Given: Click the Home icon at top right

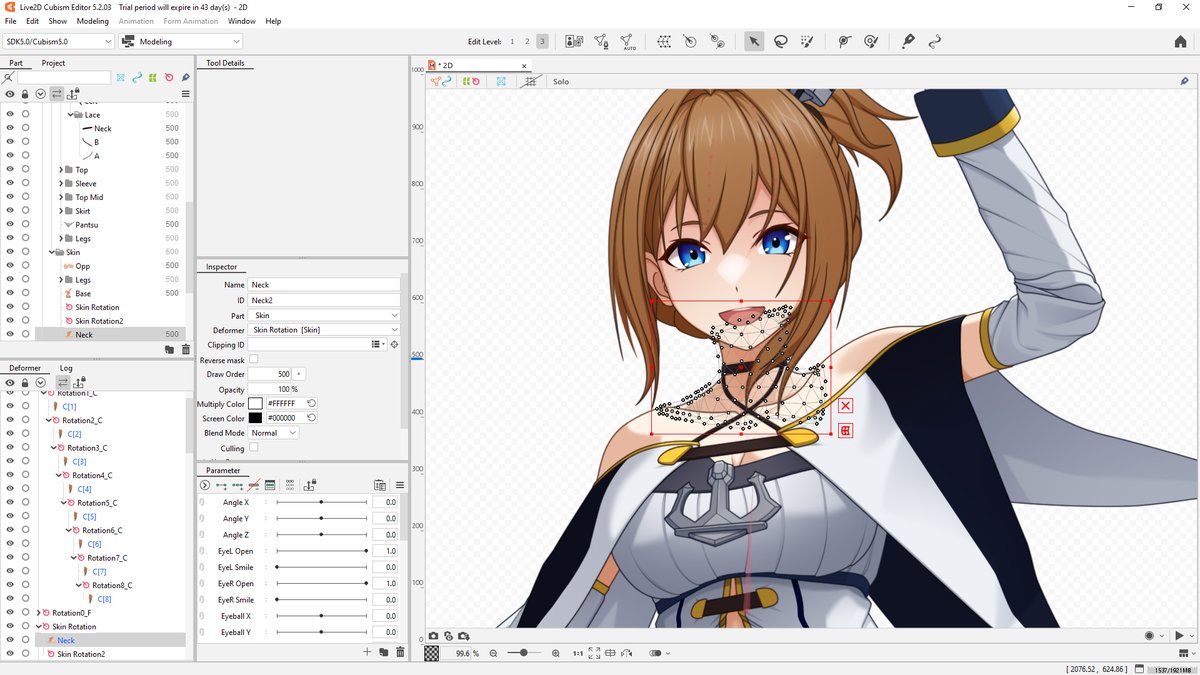Looking at the screenshot, I should pyautogui.click(x=1180, y=41).
